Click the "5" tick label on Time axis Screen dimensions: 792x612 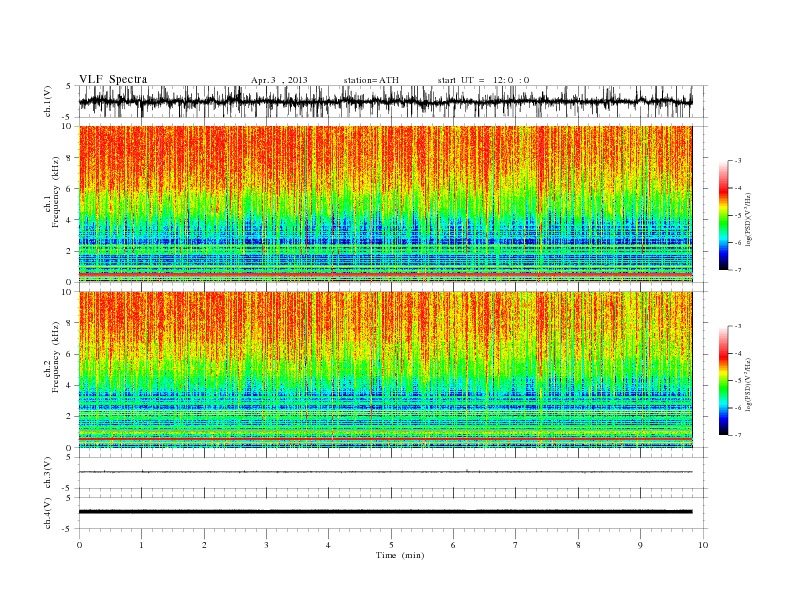pos(391,545)
